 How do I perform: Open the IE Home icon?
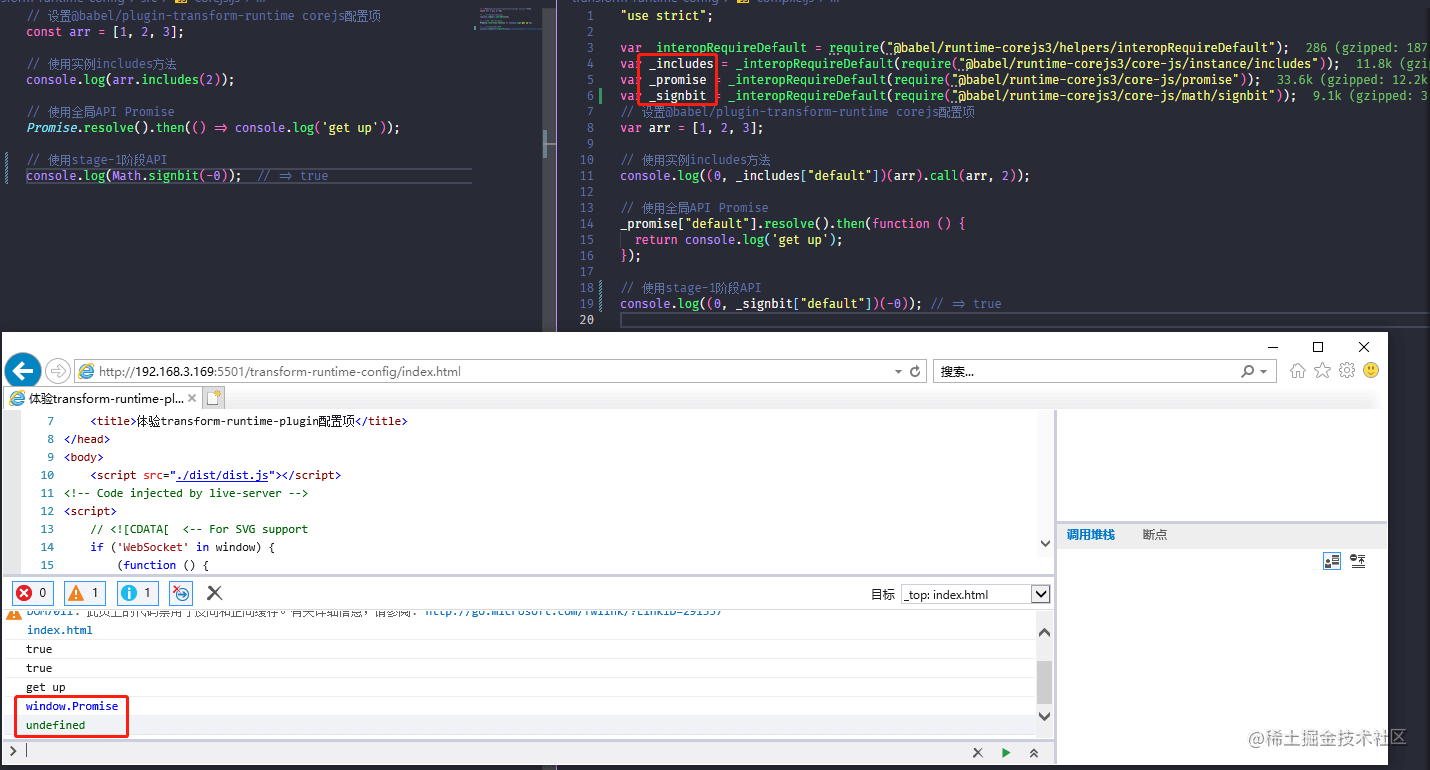[x=1298, y=370]
